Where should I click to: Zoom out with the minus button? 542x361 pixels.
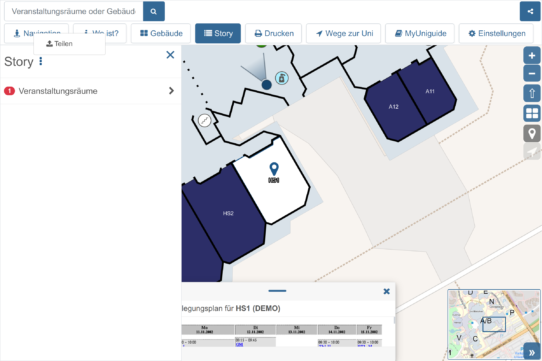tap(532, 74)
